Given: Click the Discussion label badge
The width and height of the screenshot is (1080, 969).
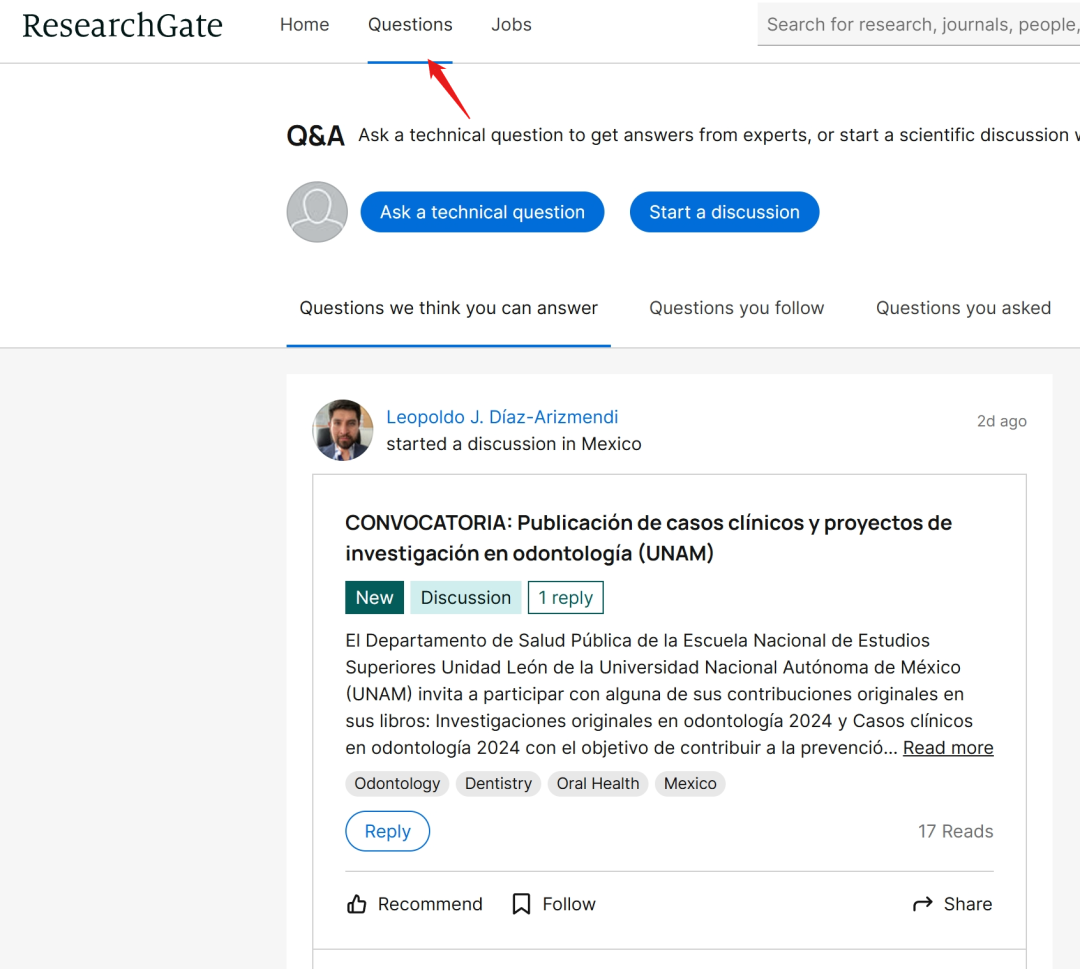Looking at the screenshot, I should coord(466,598).
